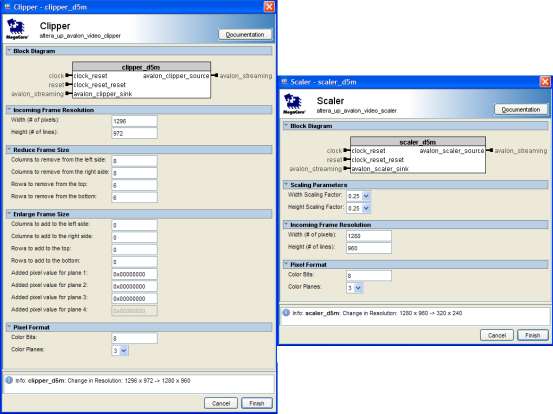Collapse Clipper Block Diagram section
553x414 pixels.
(9, 51)
